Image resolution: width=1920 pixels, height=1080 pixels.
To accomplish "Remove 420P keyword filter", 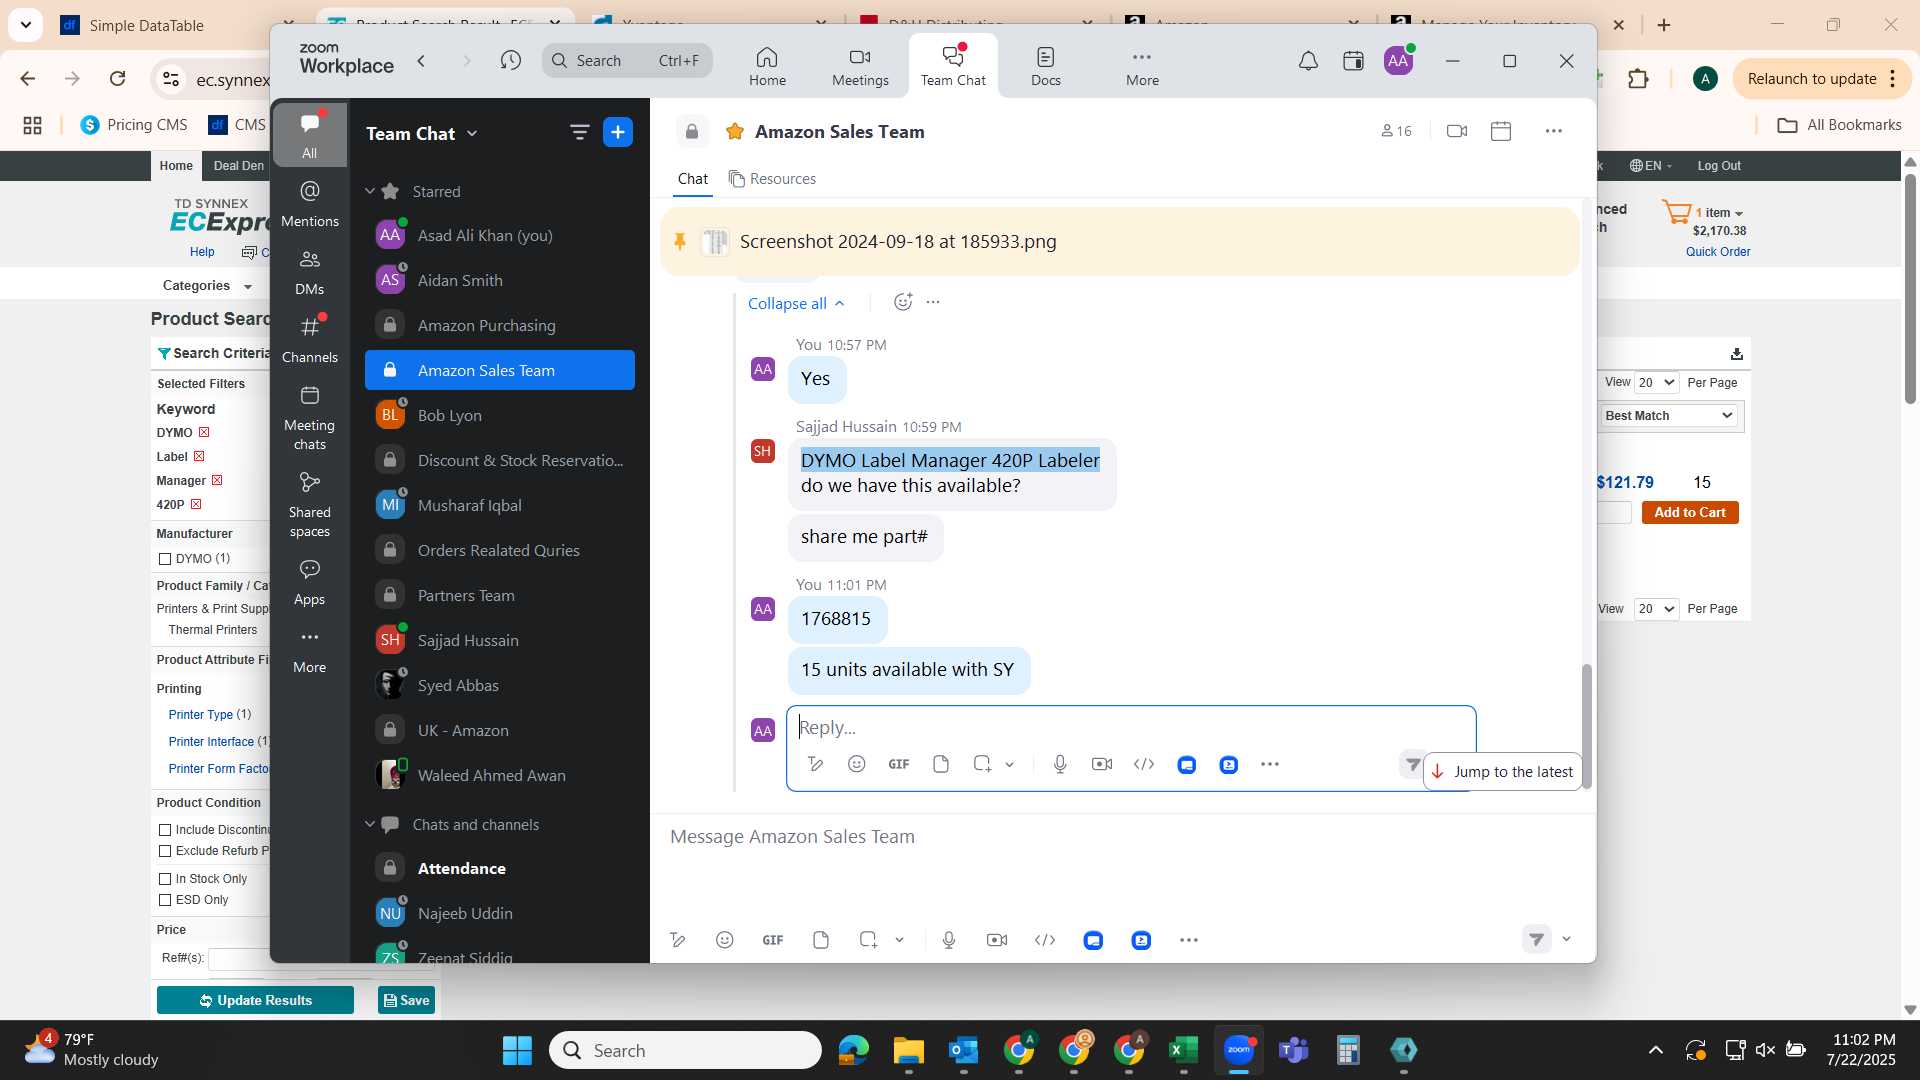I will pos(196,504).
